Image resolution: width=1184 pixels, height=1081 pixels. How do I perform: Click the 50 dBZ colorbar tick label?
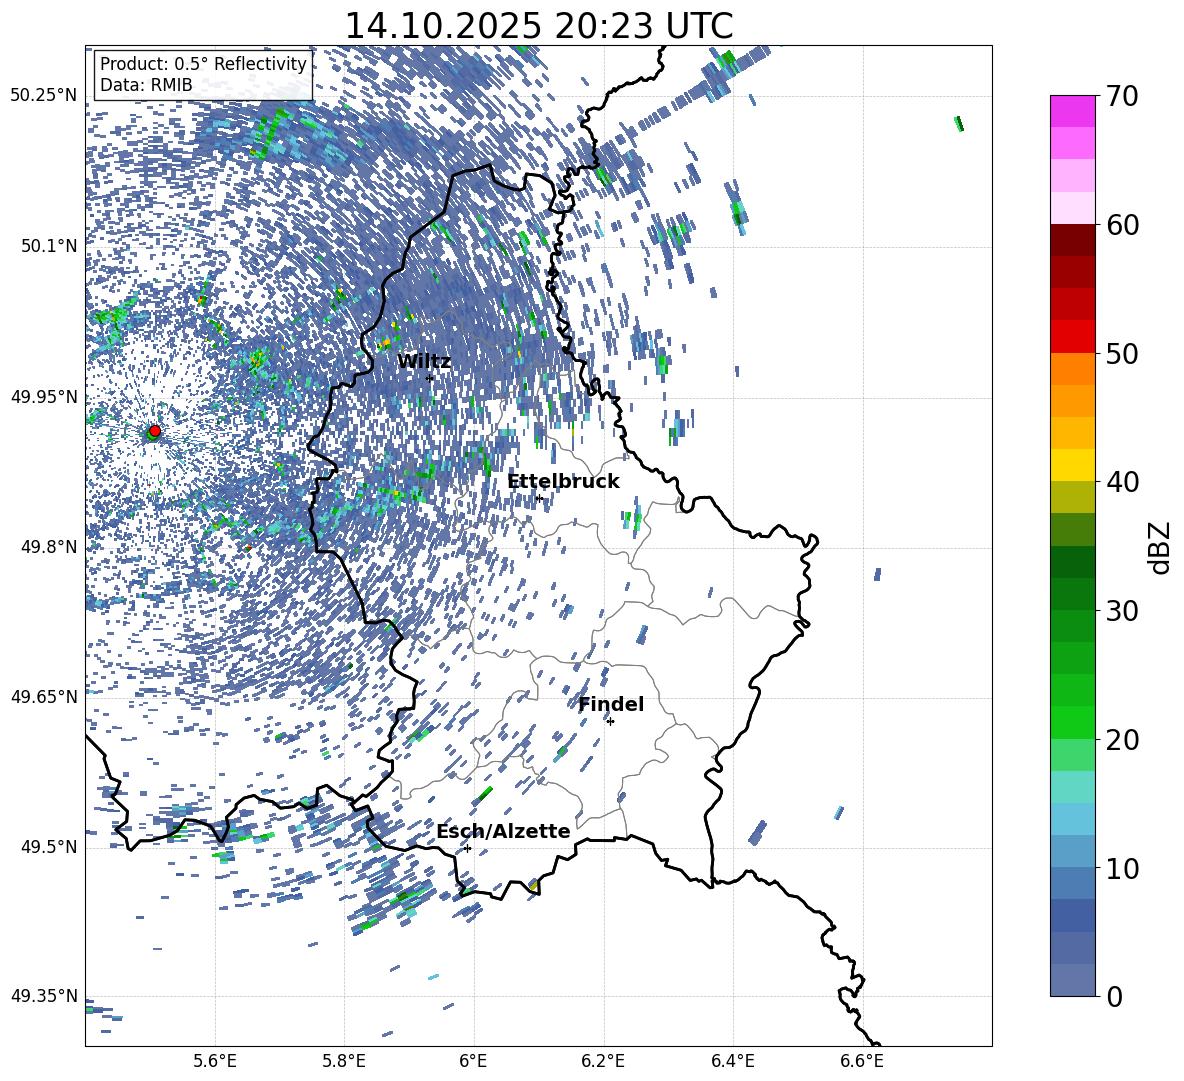click(1122, 353)
